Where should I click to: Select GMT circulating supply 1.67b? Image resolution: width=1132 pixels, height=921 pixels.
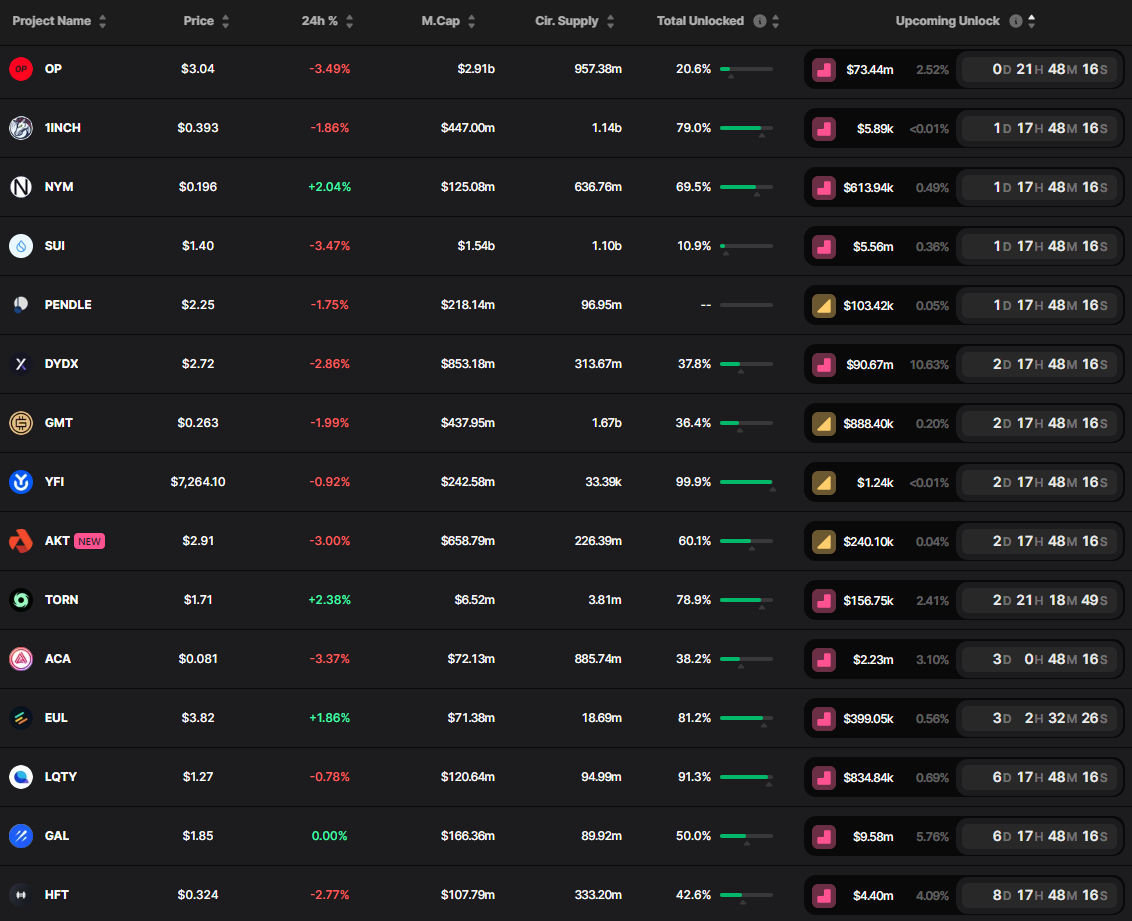(x=606, y=423)
